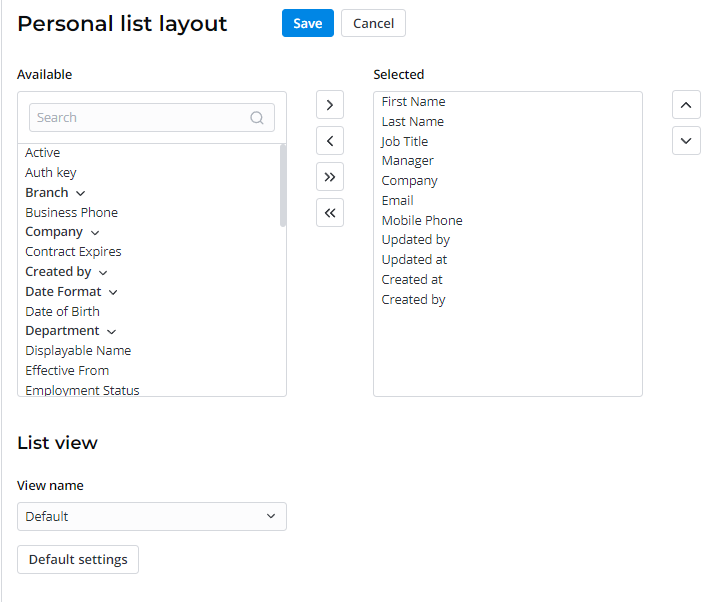Save the personal list layout
The width and height of the screenshot is (723, 602).
pyautogui.click(x=307, y=23)
